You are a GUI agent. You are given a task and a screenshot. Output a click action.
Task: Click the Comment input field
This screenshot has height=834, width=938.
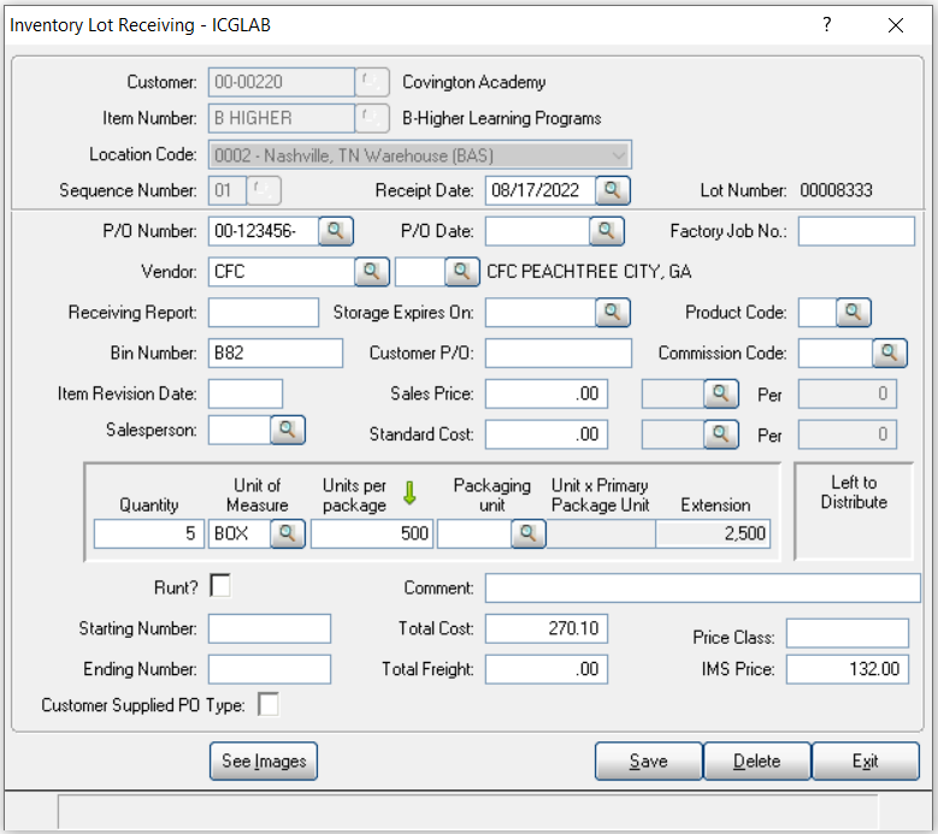702,588
